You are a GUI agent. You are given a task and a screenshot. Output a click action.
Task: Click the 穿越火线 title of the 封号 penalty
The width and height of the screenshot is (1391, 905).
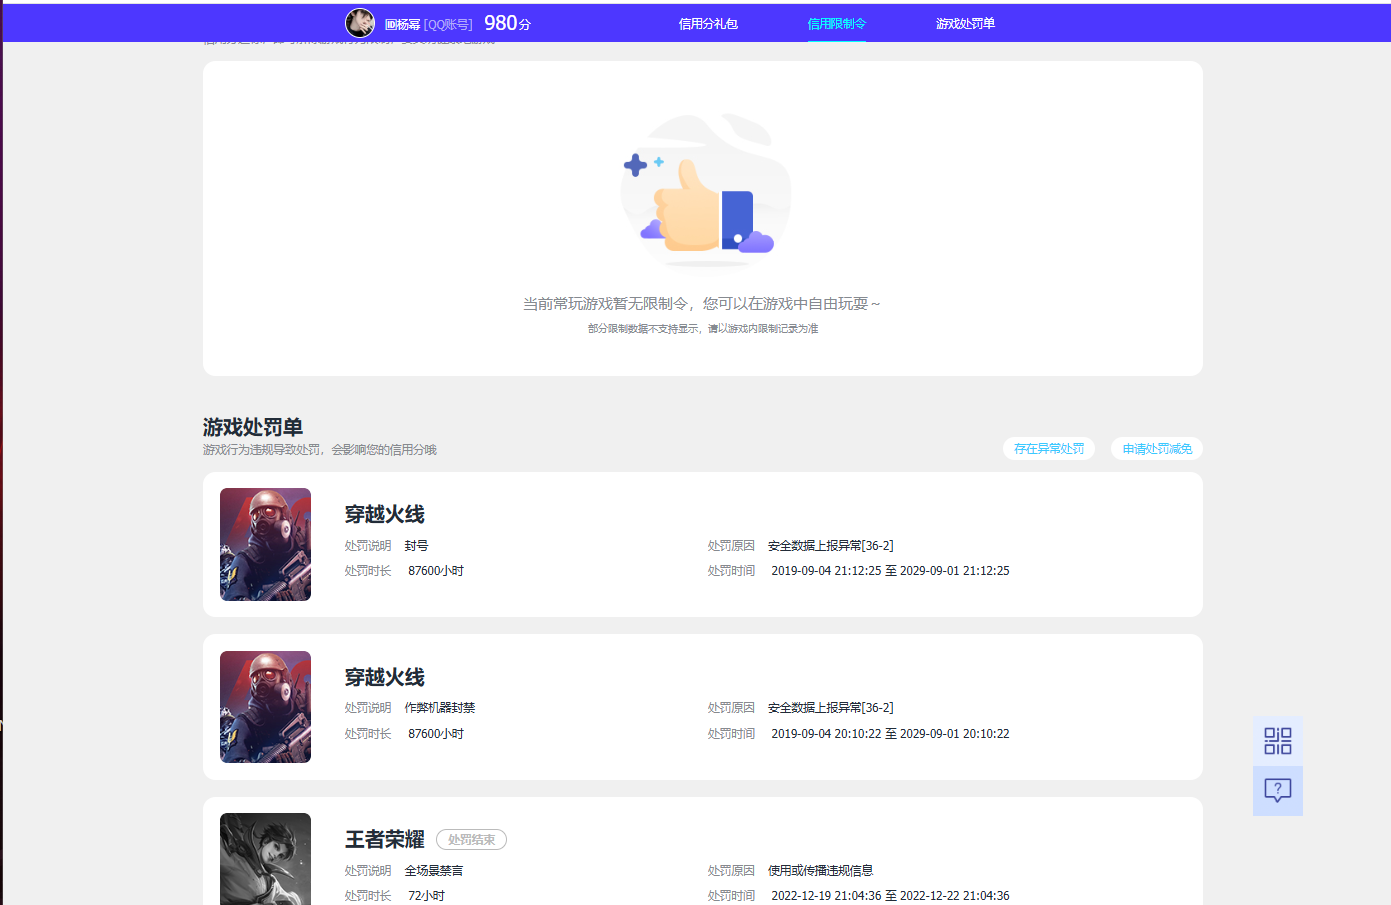(385, 514)
